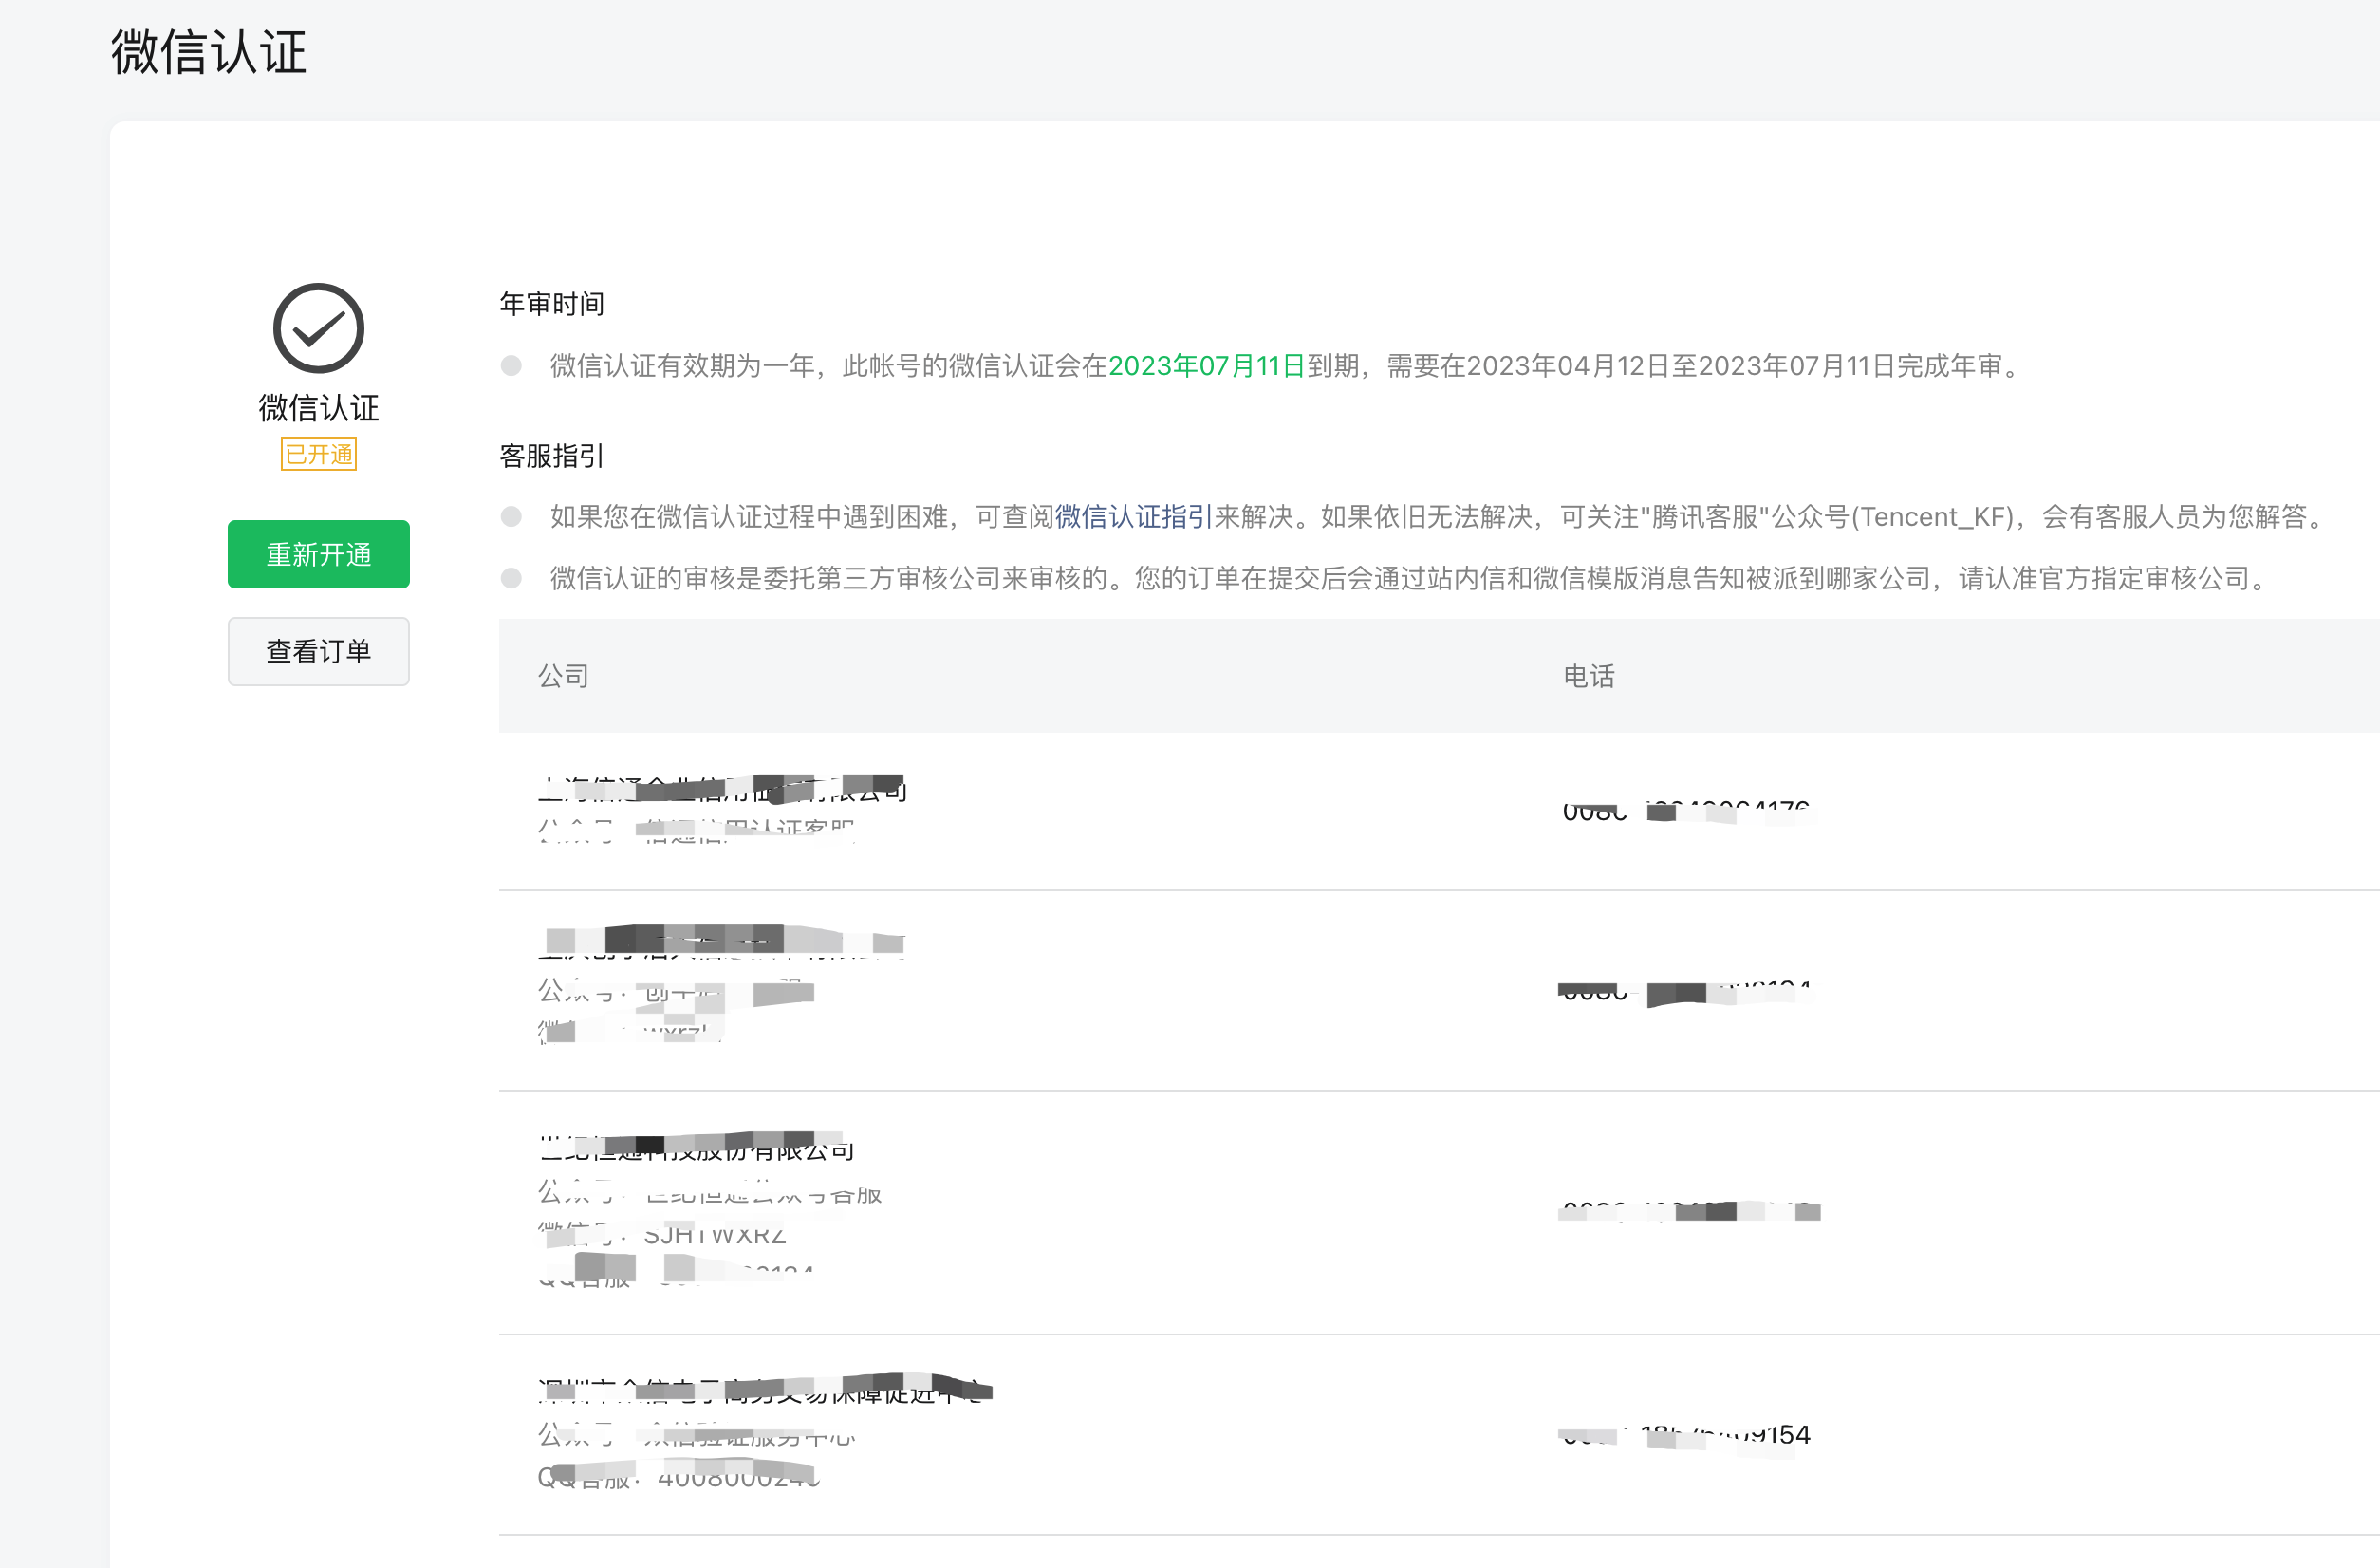Open orders with the 查看订单 button

tap(318, 651)
